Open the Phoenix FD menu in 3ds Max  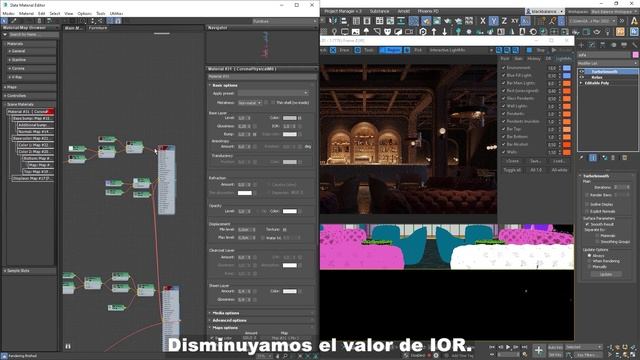[x=428, y=11]
